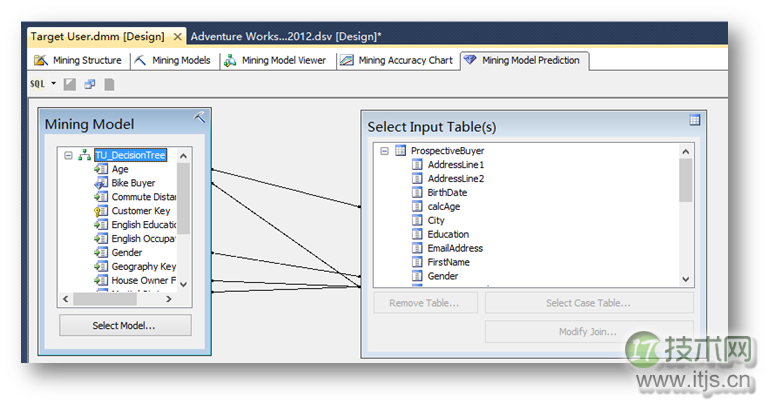Screen dimensions: 770x405
Task: Click the SQL query view icon
Action: (37, 84)
